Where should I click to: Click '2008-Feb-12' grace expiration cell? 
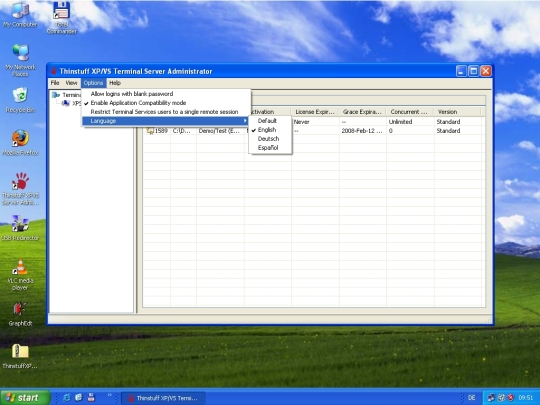362,131
